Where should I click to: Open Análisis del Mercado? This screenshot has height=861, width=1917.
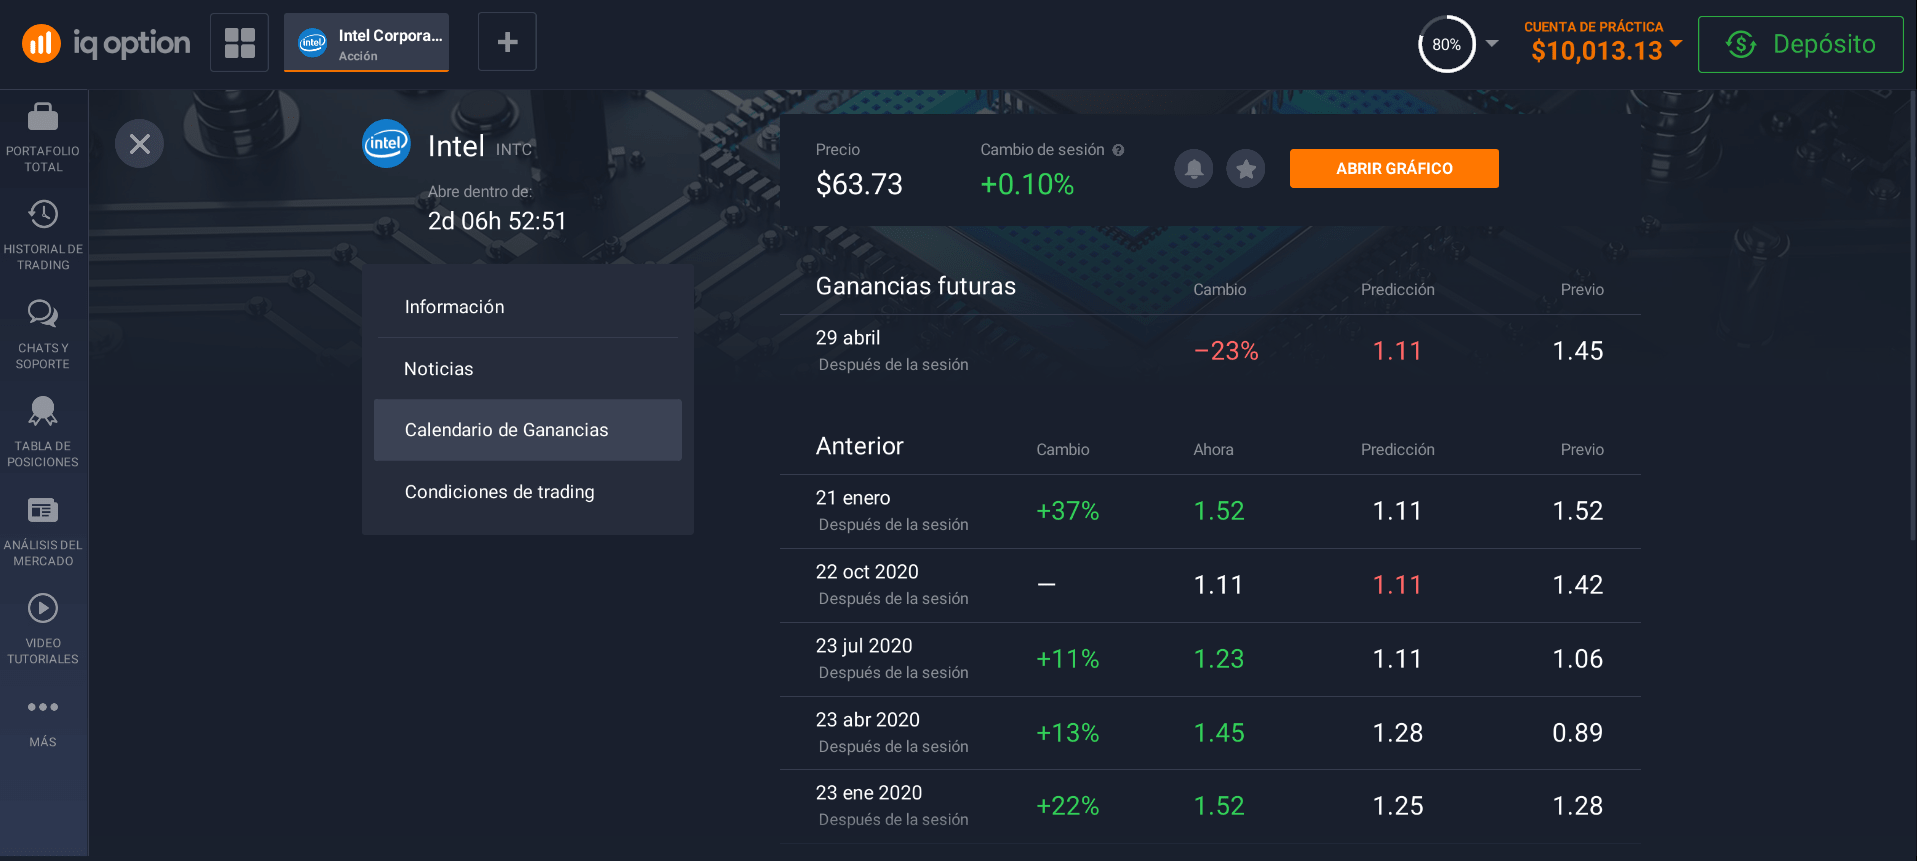tap(43, 532)
